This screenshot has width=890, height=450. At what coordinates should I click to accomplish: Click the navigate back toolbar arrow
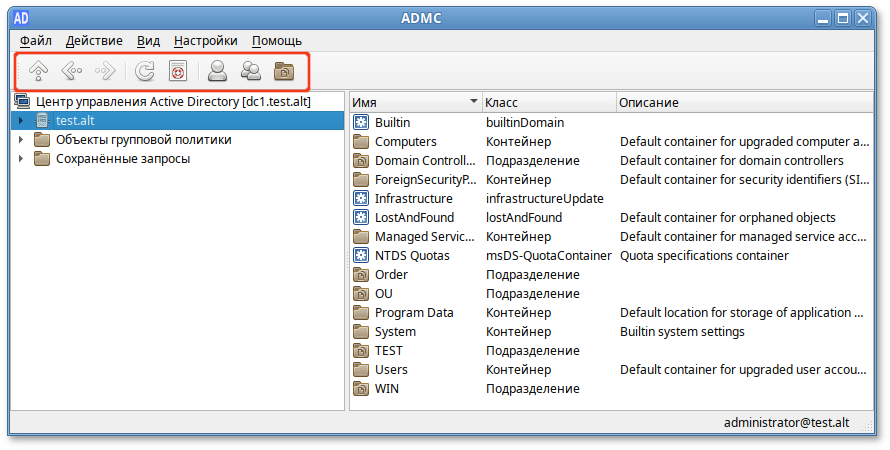71,71
